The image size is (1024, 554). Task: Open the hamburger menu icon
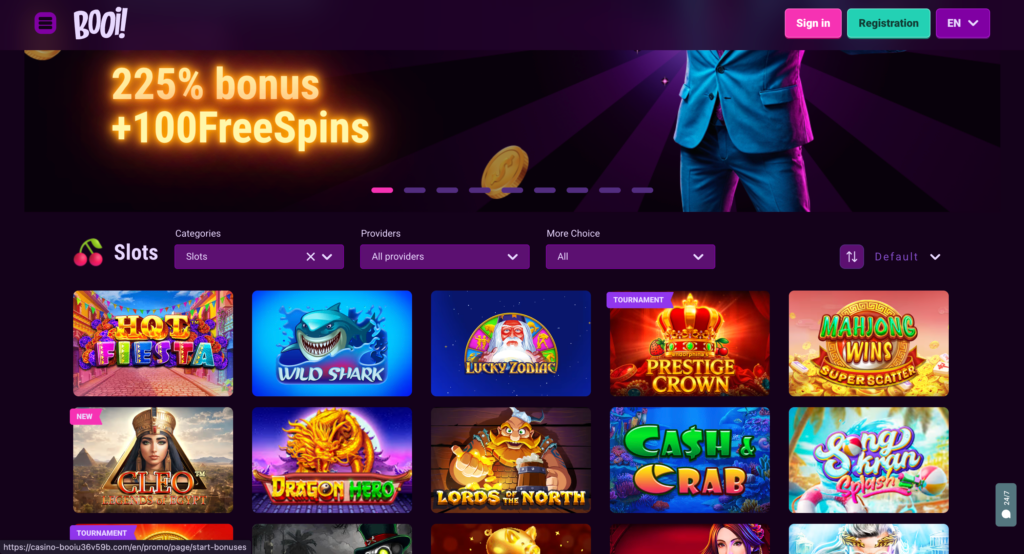[x=45, y=24]
